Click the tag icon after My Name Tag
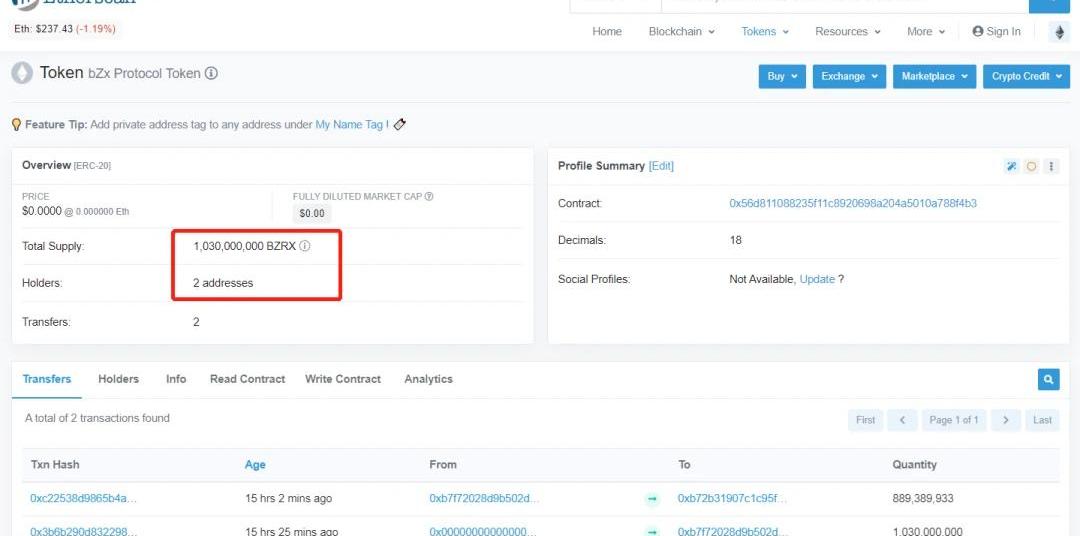The image size is (1080, 536). [399, 125]
